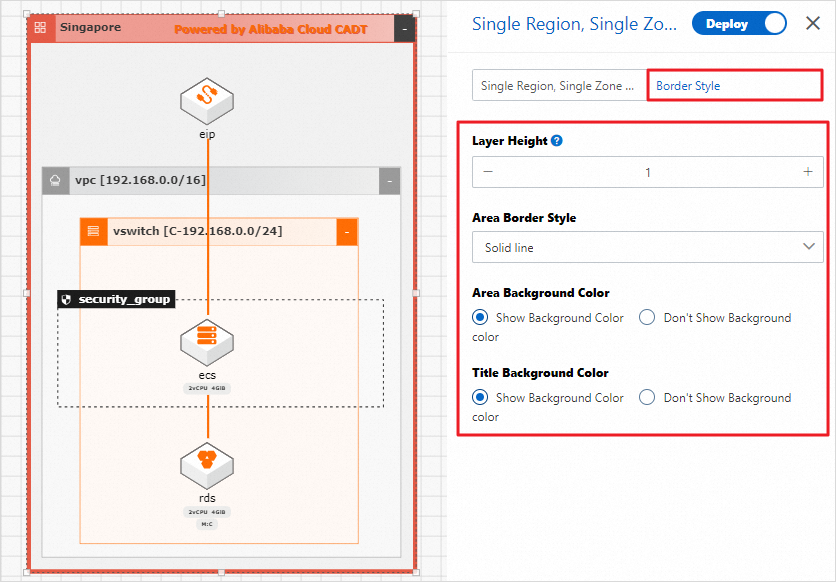Click the vpc cloud icon
836x582 pixels.
coord(55,181)
